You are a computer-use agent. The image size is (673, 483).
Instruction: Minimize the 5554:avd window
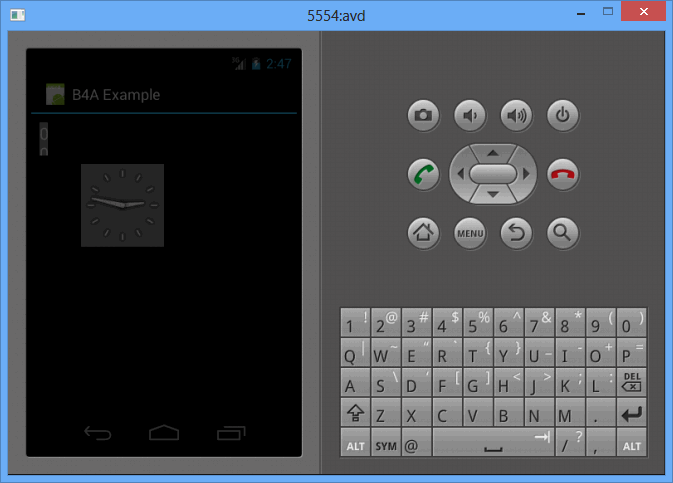(x=581, y=14)
